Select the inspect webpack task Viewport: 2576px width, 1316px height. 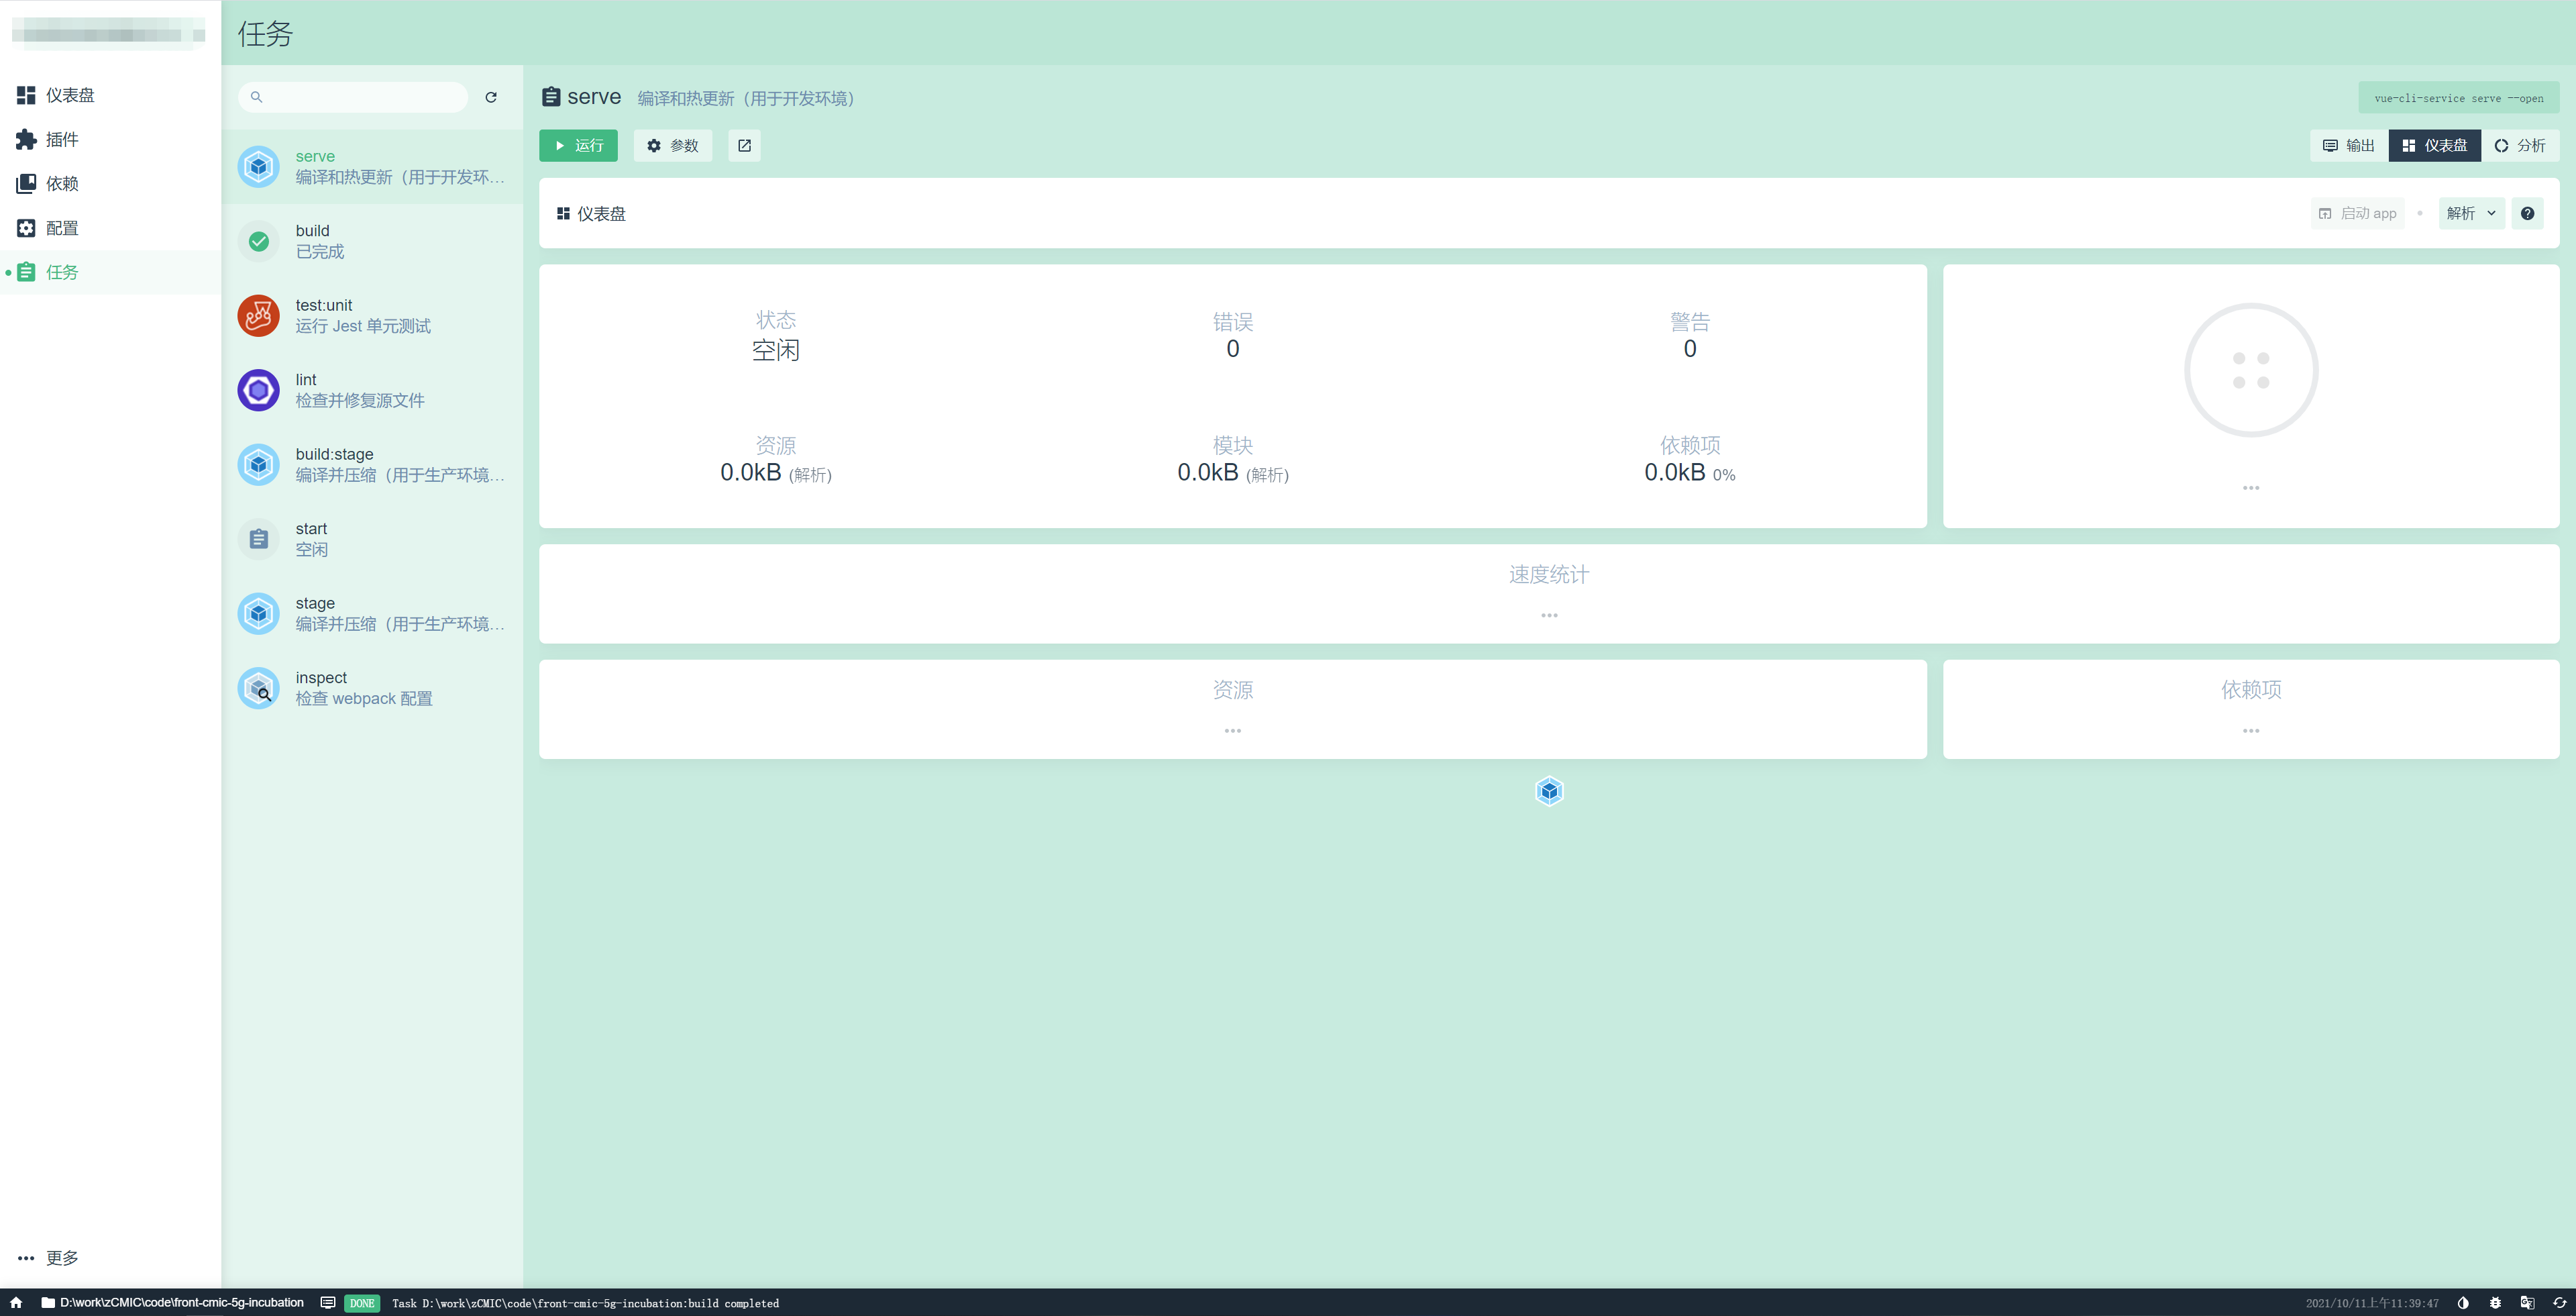(372, 688)
